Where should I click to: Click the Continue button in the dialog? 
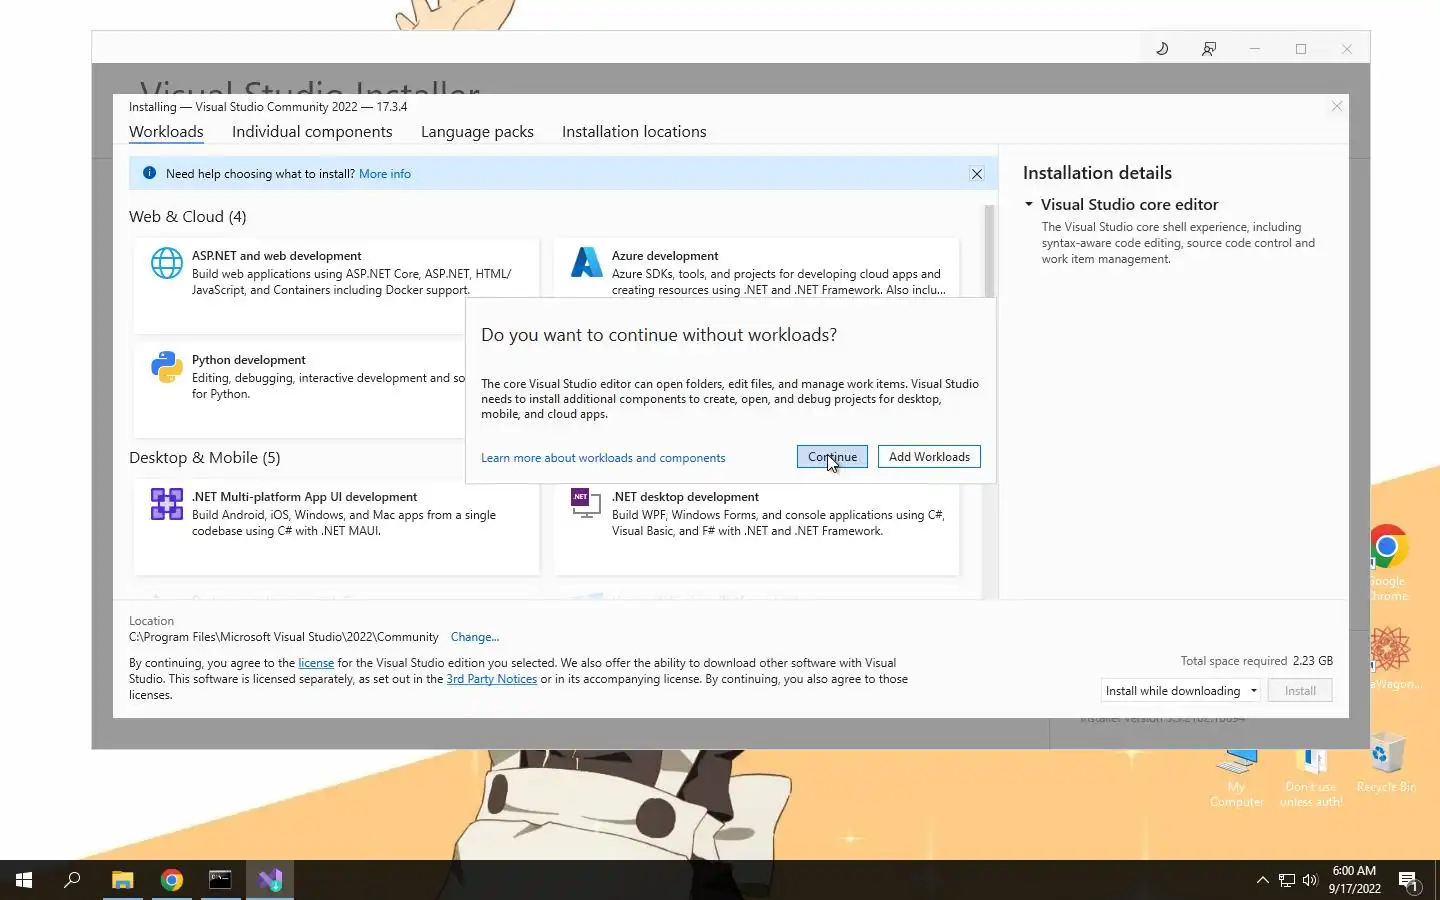coord(832,457)
